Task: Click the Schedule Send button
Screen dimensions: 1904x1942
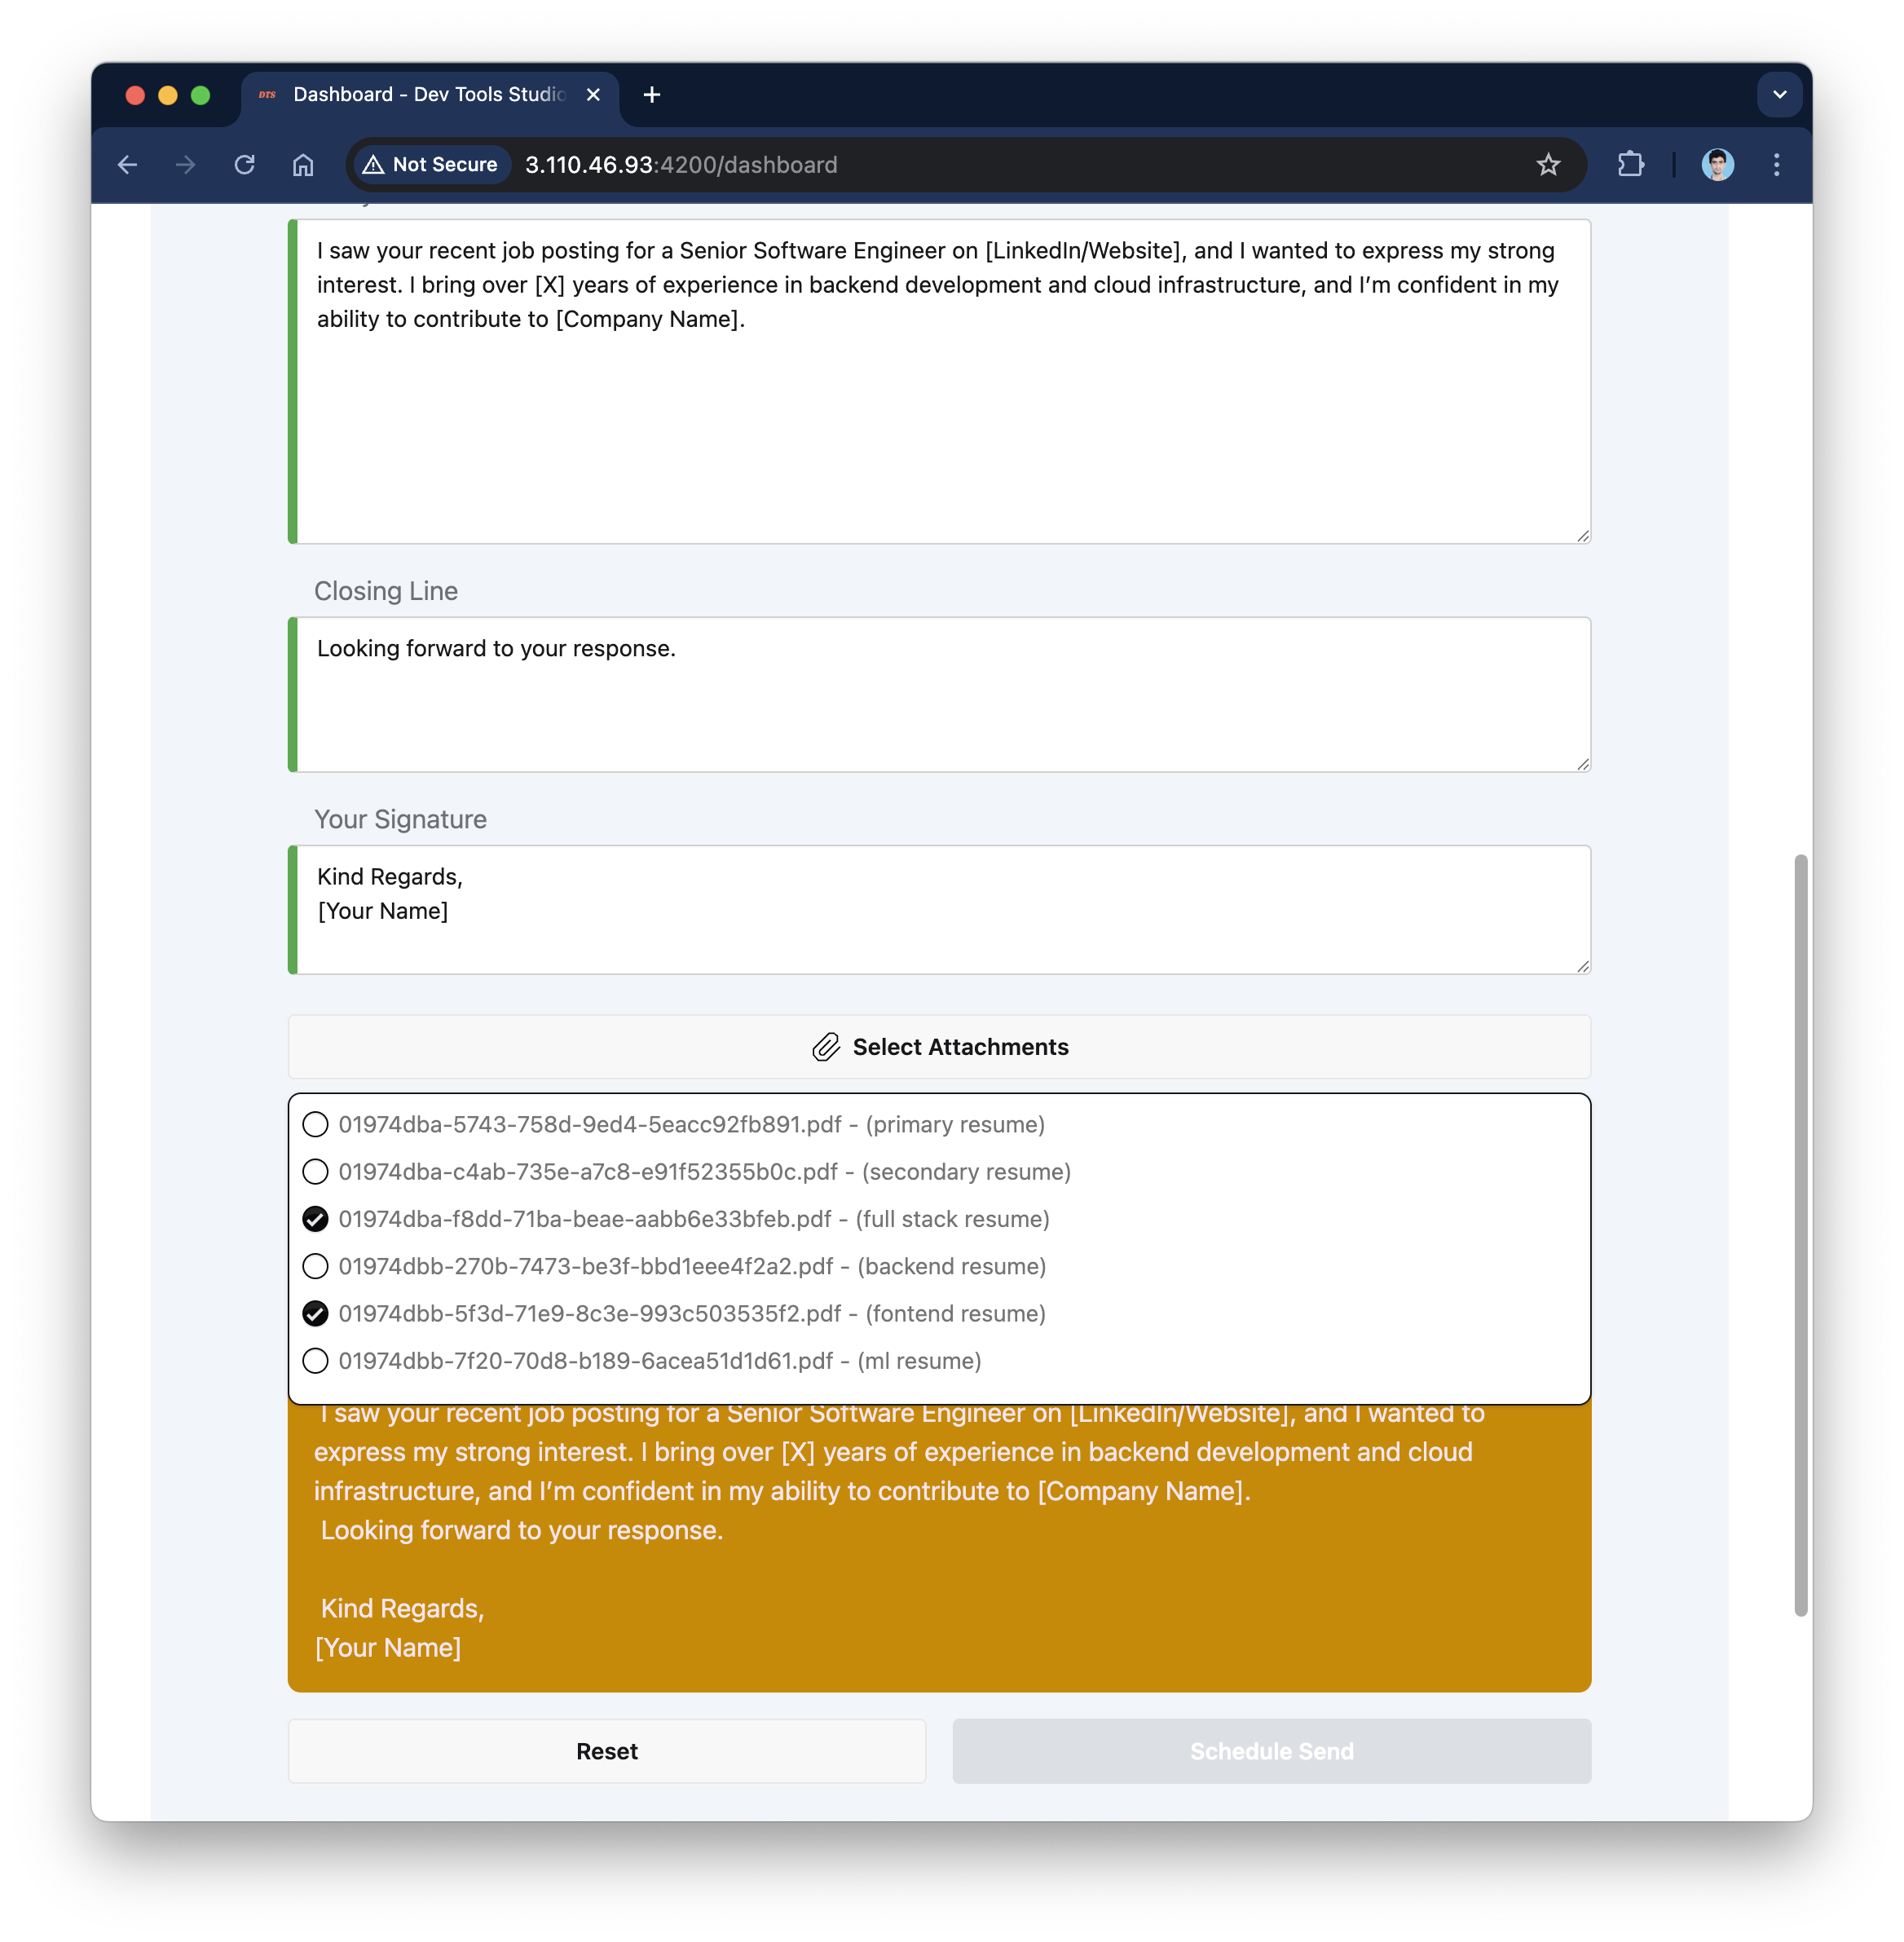Action: [x=1271, y=1751]
